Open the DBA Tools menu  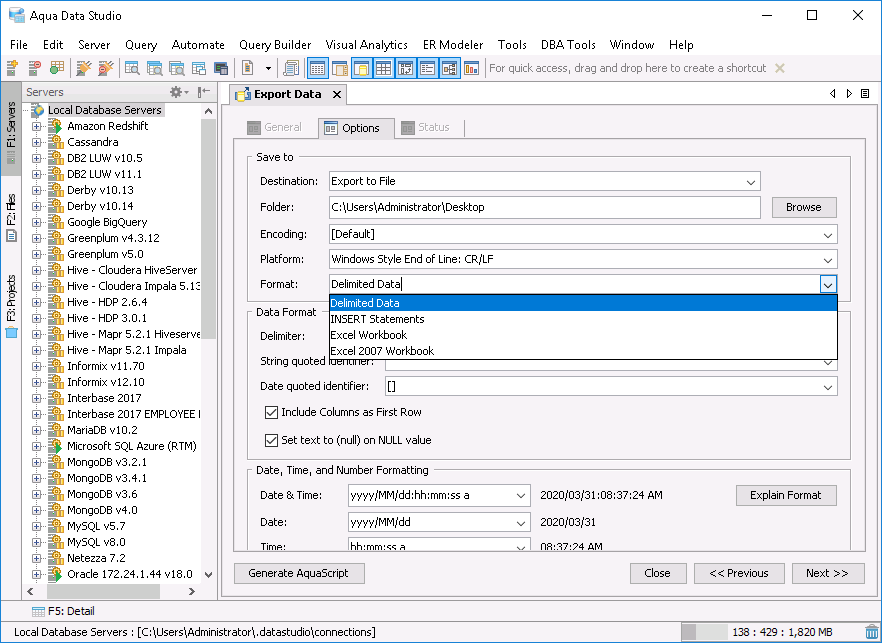(568, 45)
